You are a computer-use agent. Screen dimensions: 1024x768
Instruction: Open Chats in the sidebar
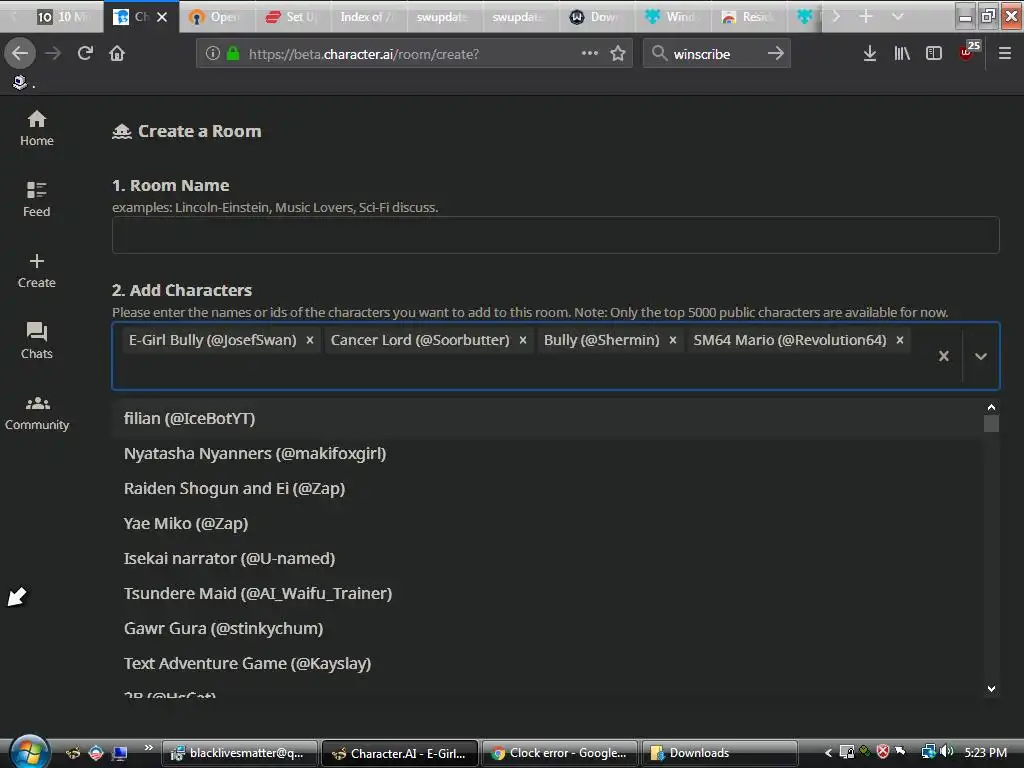[x=37, y=341]
